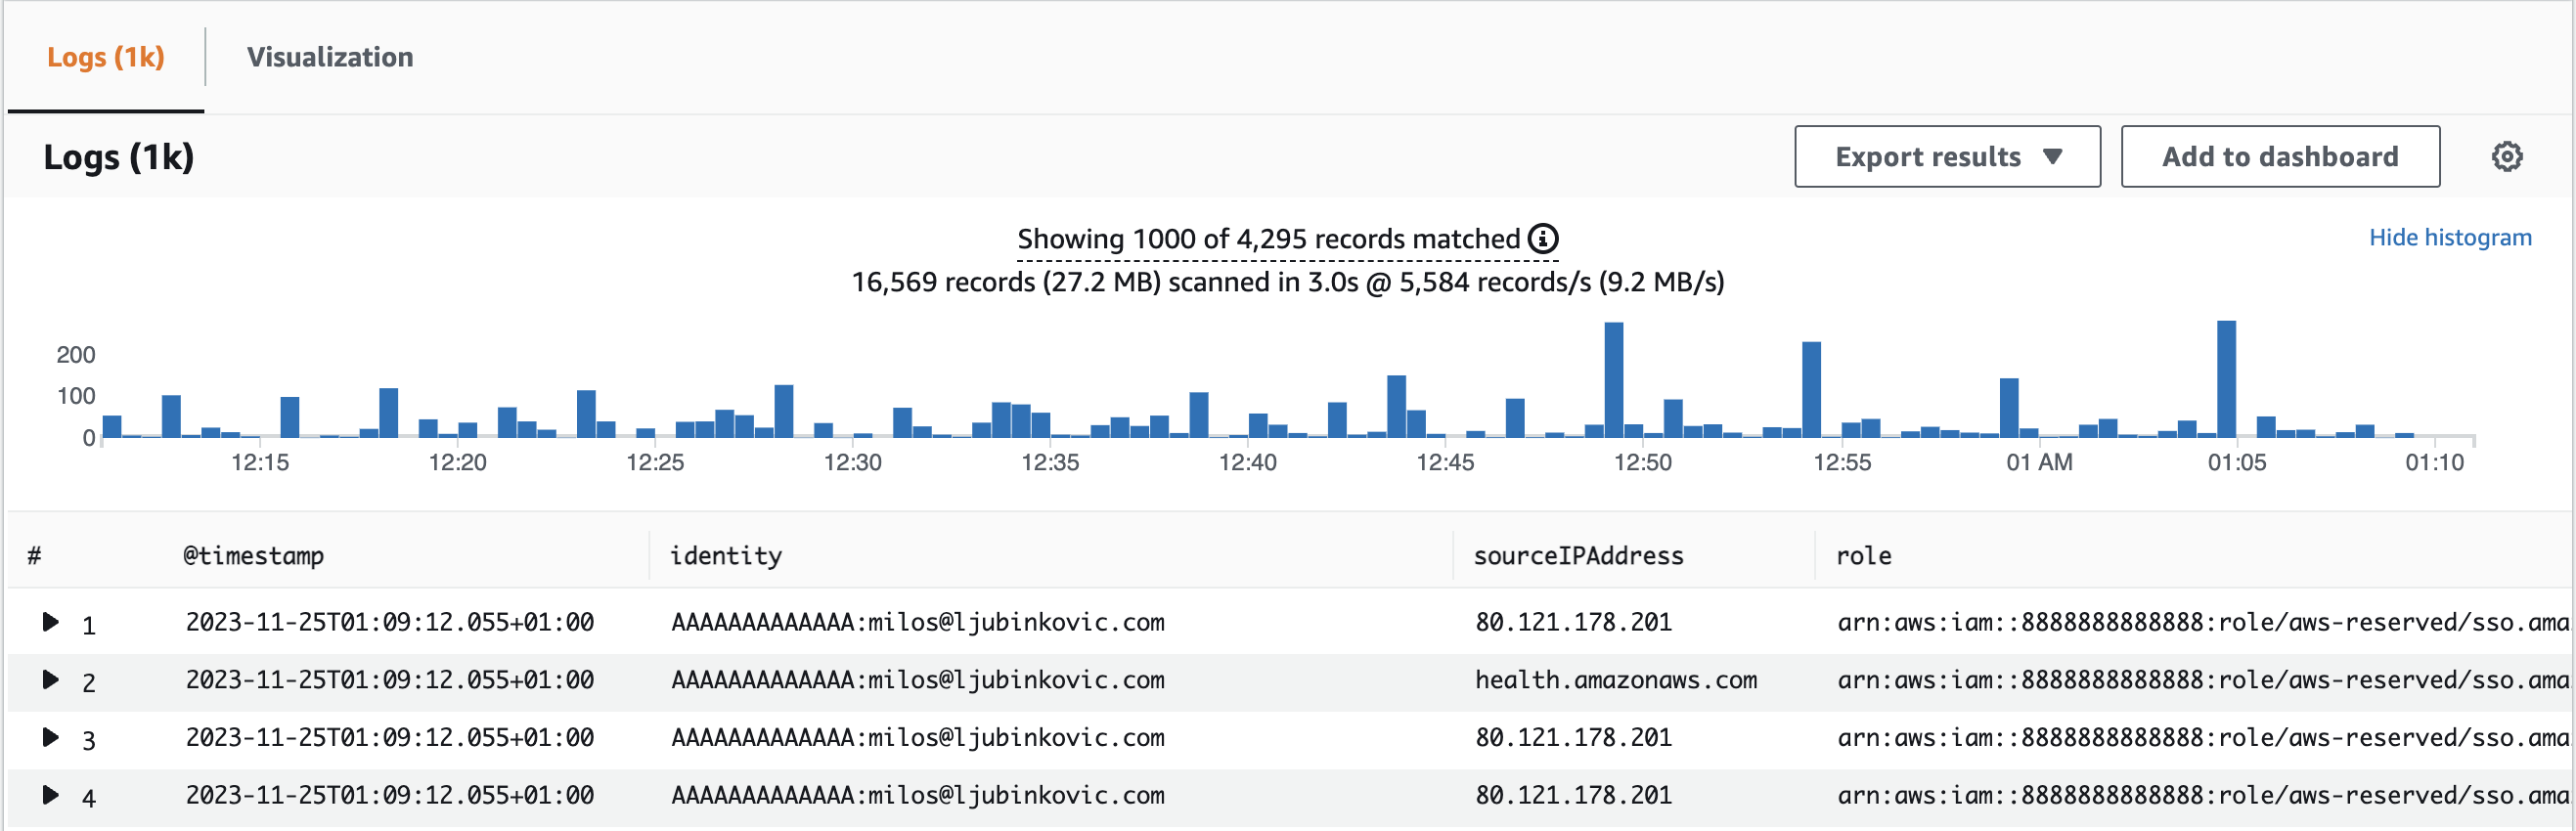Expand log row 2 details
The height and width of the screenshot is (831, 2576).
coord(50,680)
